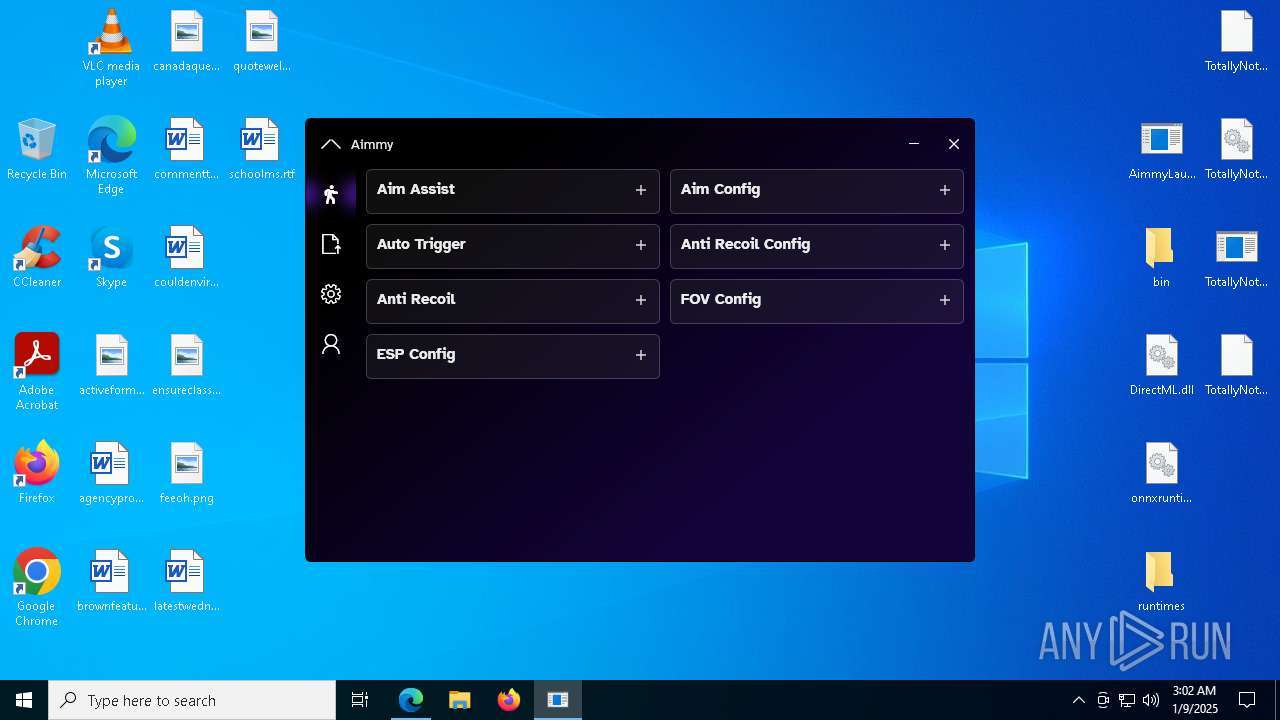Open the notification center
This screenshot has height=720, width=1280.
pos(1247,700)
